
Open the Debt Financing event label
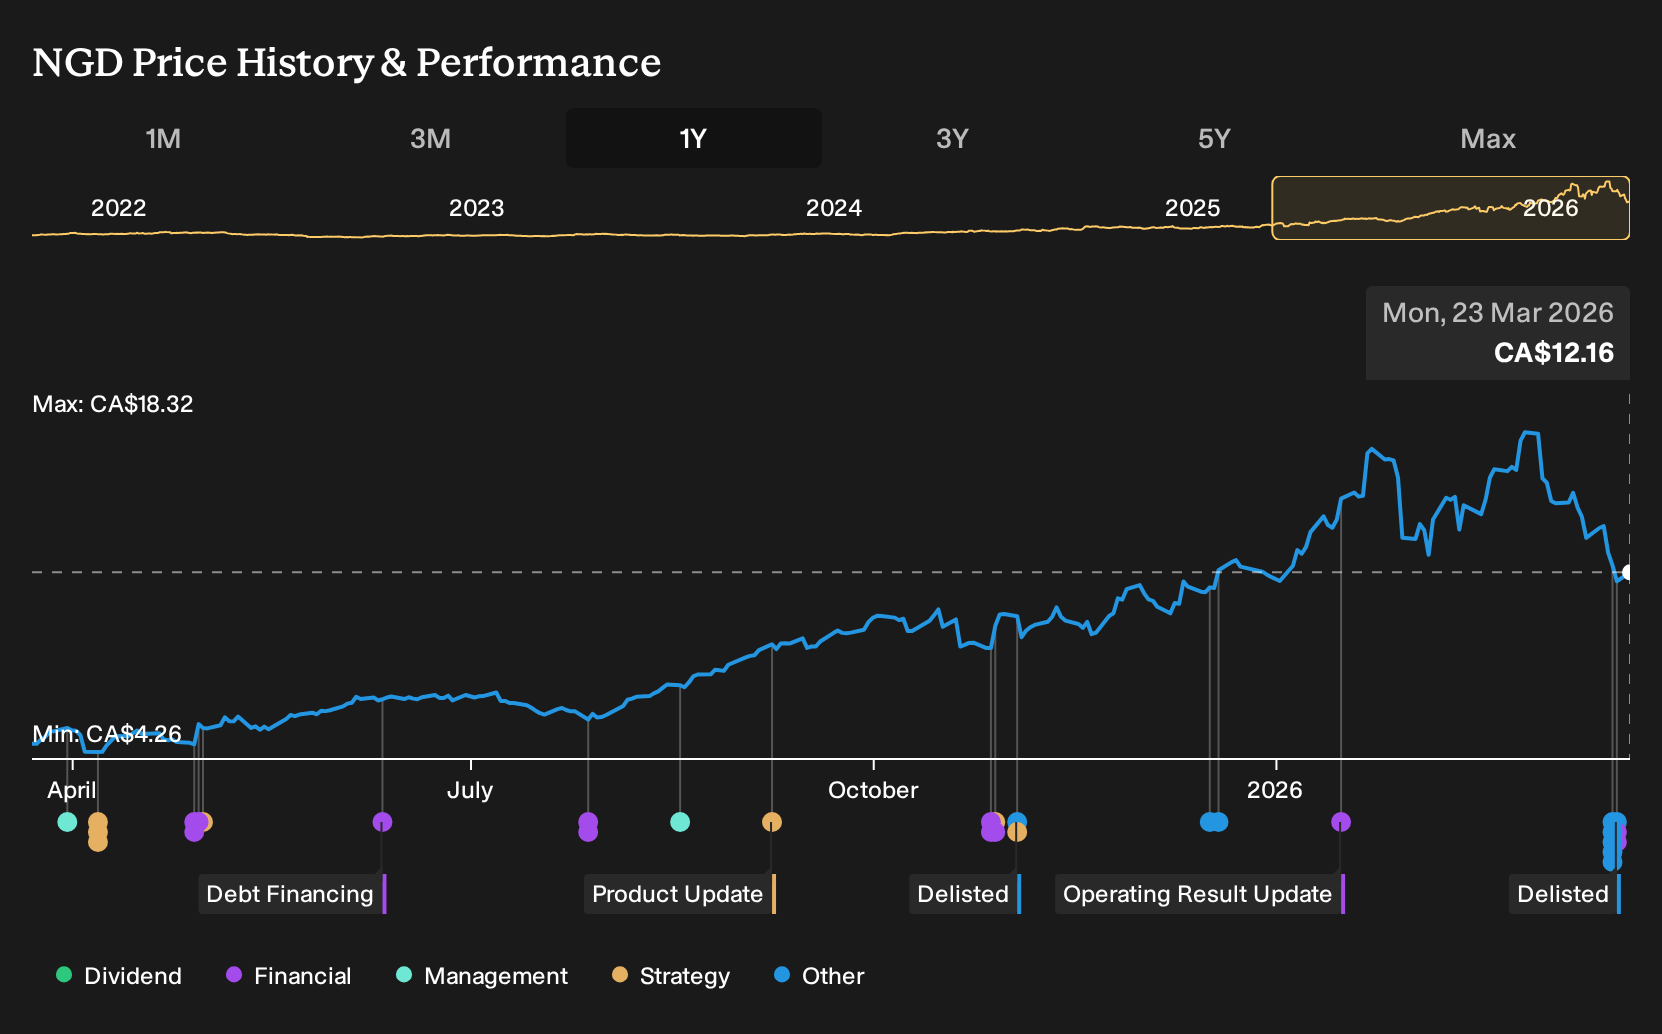292,894
